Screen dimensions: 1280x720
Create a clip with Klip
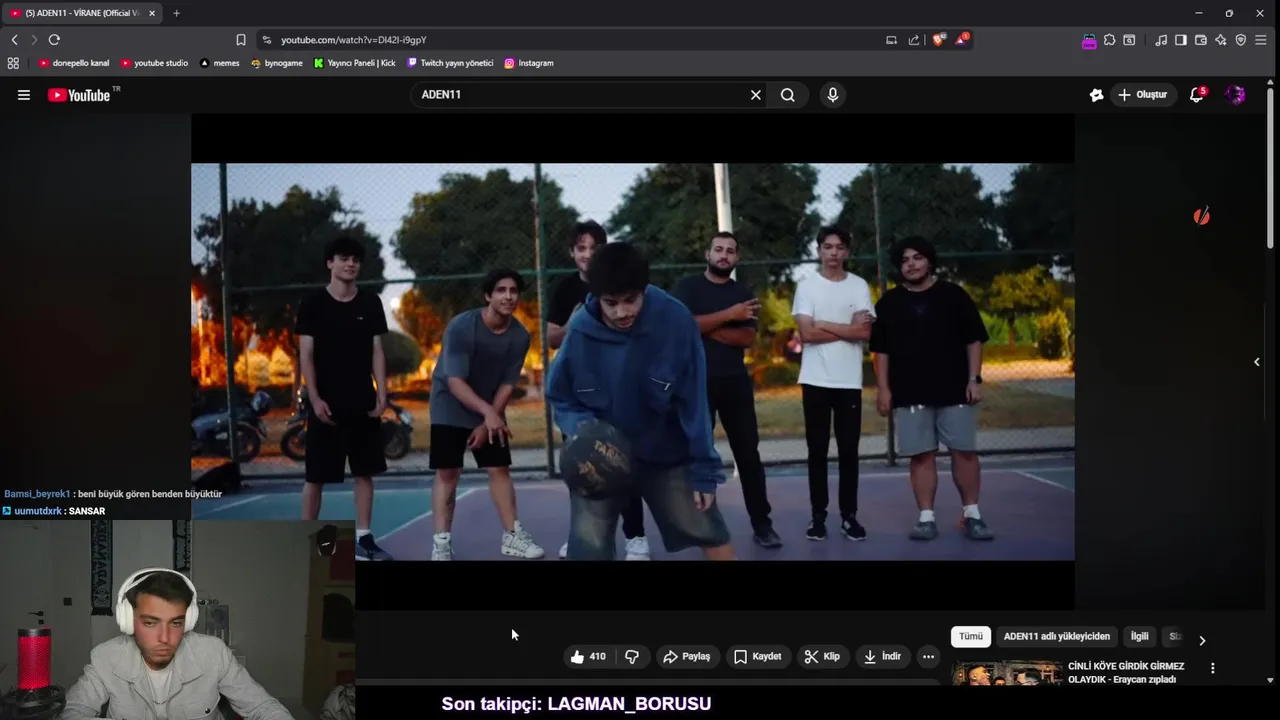click(x=823, y=657)
